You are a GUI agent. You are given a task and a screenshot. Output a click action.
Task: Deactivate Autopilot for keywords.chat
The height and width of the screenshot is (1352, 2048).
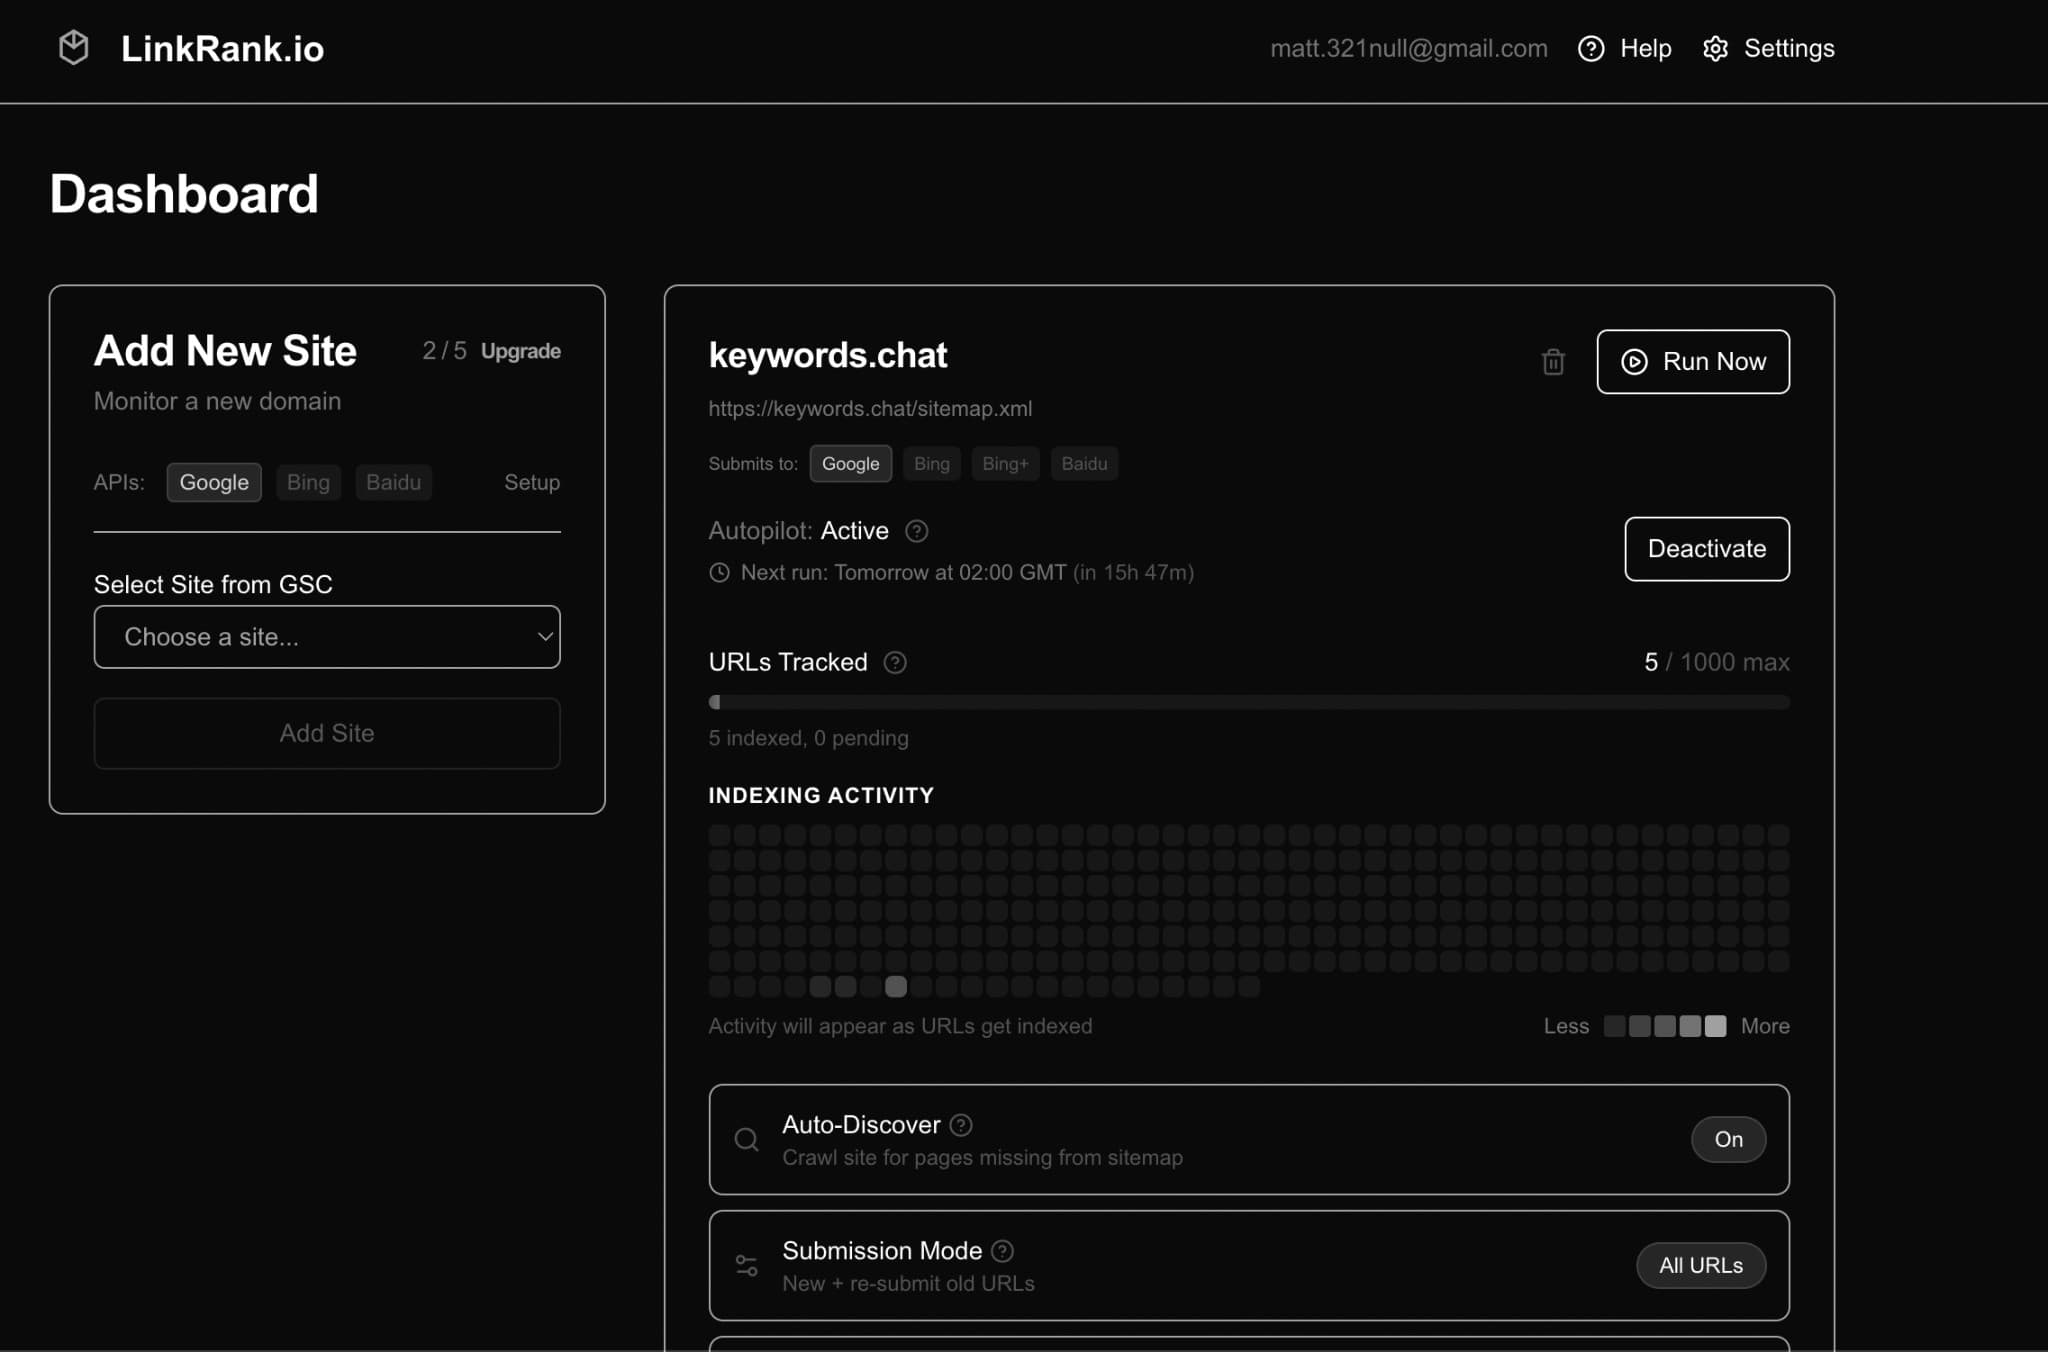point(1706,549)
